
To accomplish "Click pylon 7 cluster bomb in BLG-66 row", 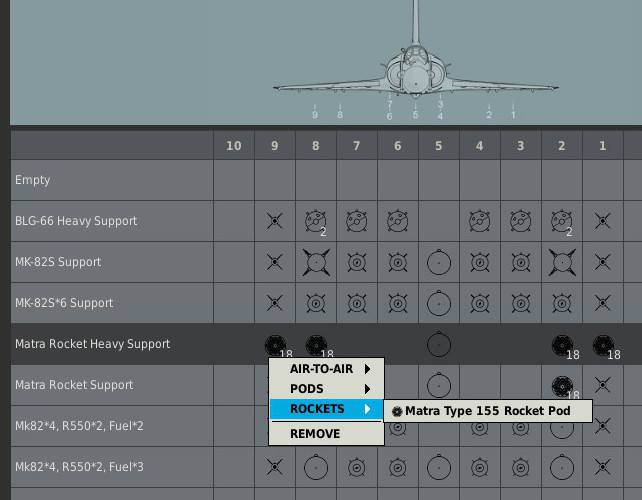I will (x=357, y=221).
